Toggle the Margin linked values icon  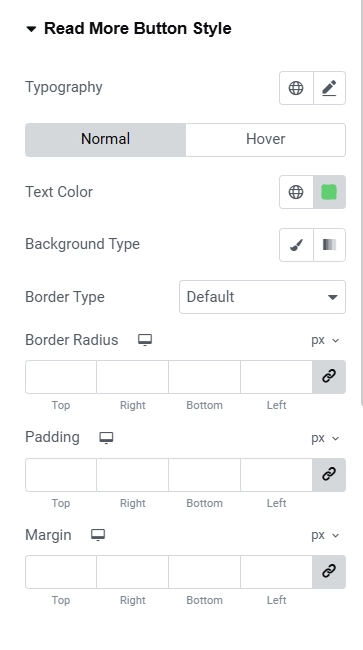pos(329,572)
